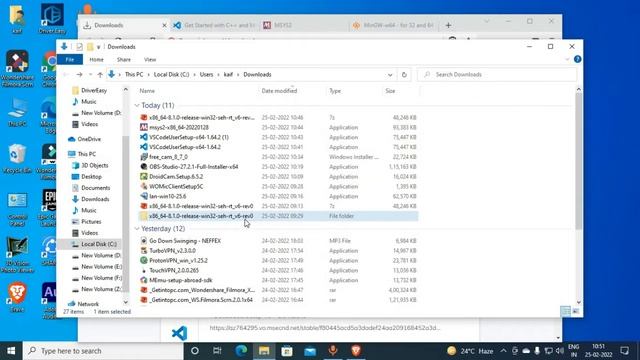Open the address bar history dropdown
Screen dimensions: 640x360
click(x=390, y=75)
